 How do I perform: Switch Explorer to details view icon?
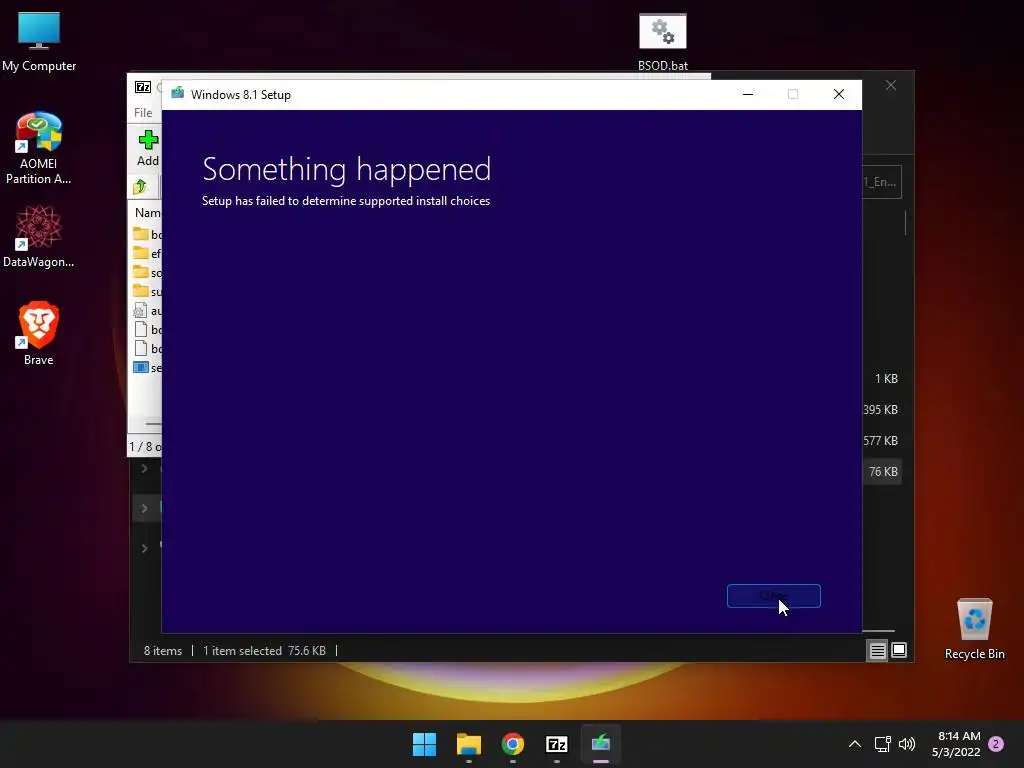coord(877,650)
